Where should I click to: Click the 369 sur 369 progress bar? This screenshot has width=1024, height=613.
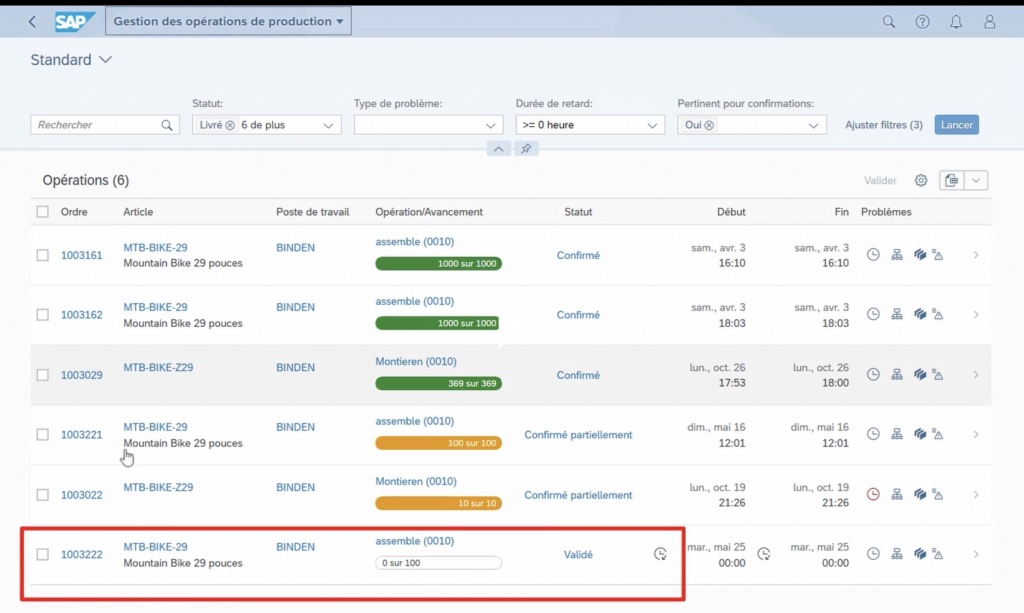438,383
